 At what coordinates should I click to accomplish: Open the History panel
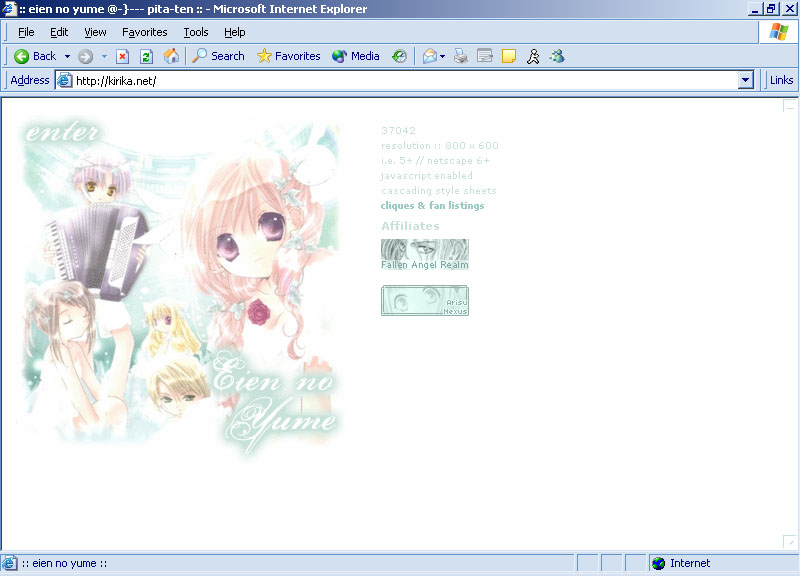(x=399, y=56)
